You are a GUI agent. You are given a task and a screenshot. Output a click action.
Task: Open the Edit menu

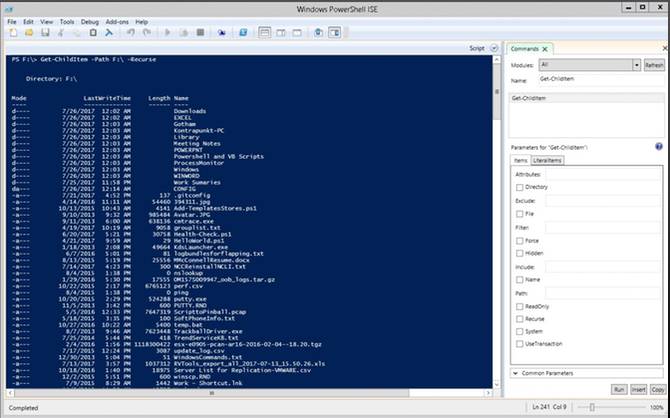(x=28, y=22)
